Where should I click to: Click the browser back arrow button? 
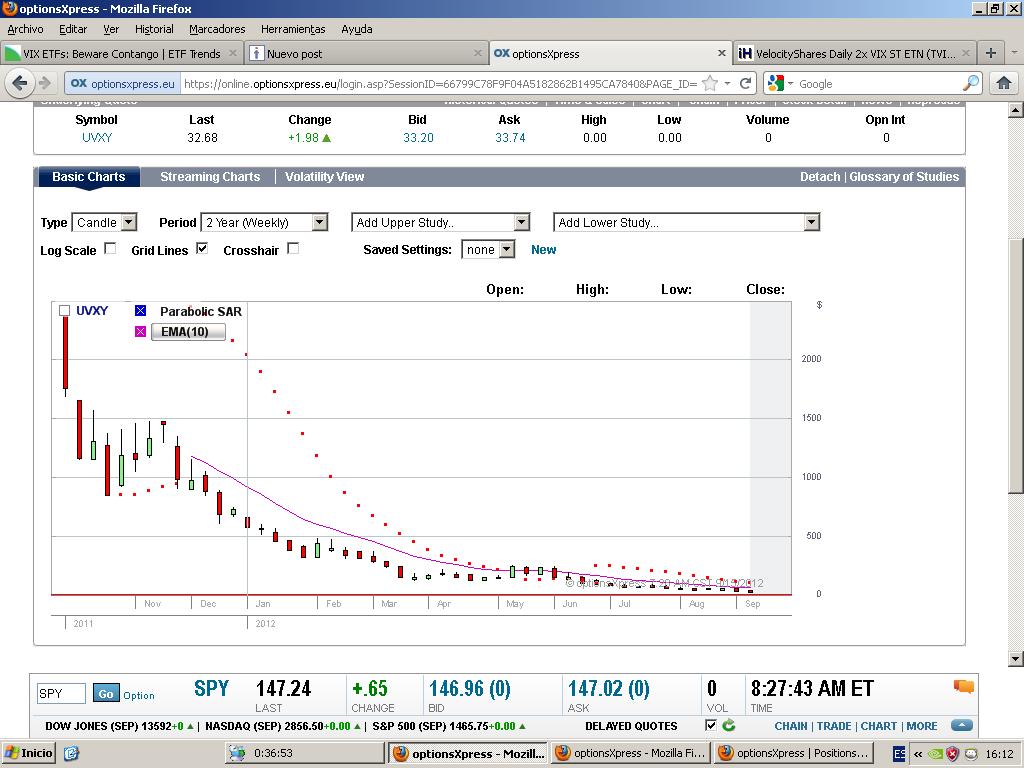pos(20,83)
